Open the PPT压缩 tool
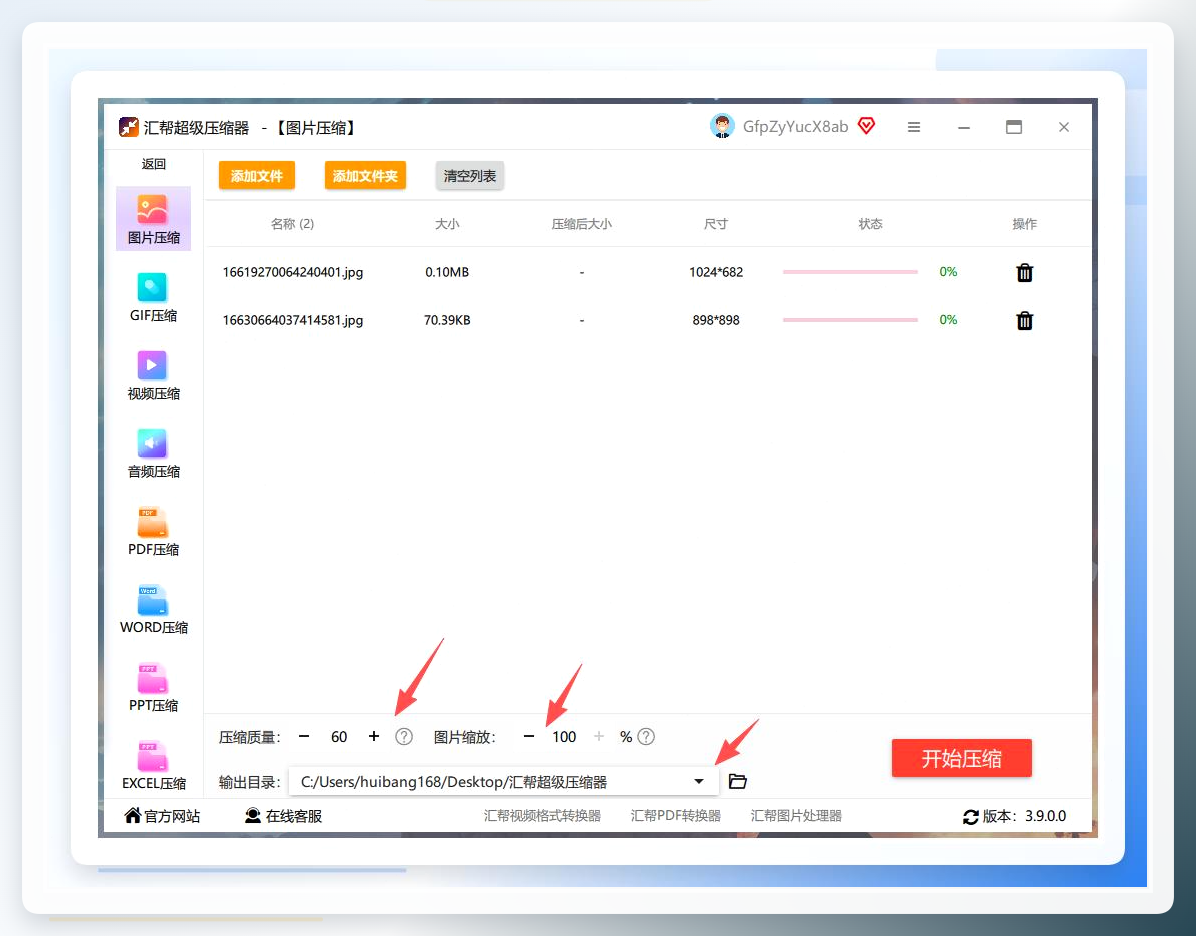This screenshot has height=936, width=1196. (x=153, y=687)
